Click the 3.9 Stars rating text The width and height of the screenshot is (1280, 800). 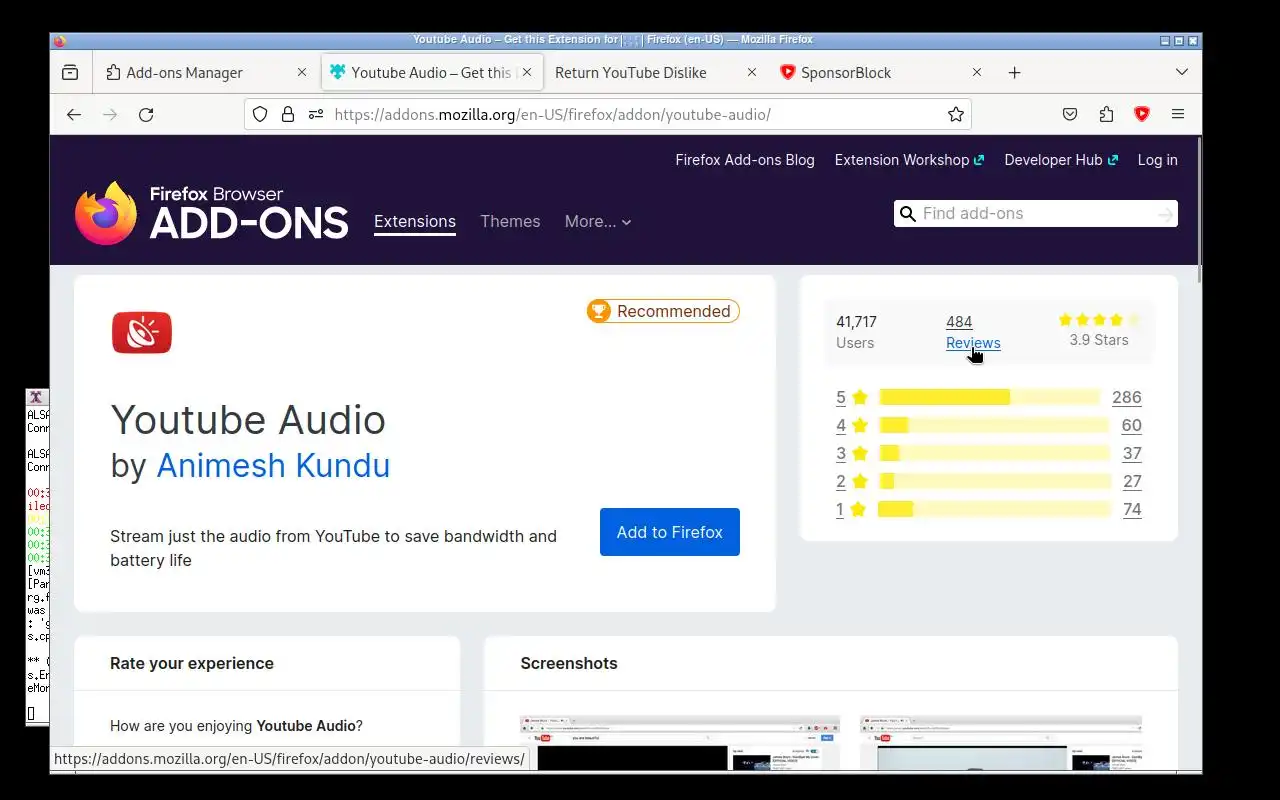[1099, 340]
